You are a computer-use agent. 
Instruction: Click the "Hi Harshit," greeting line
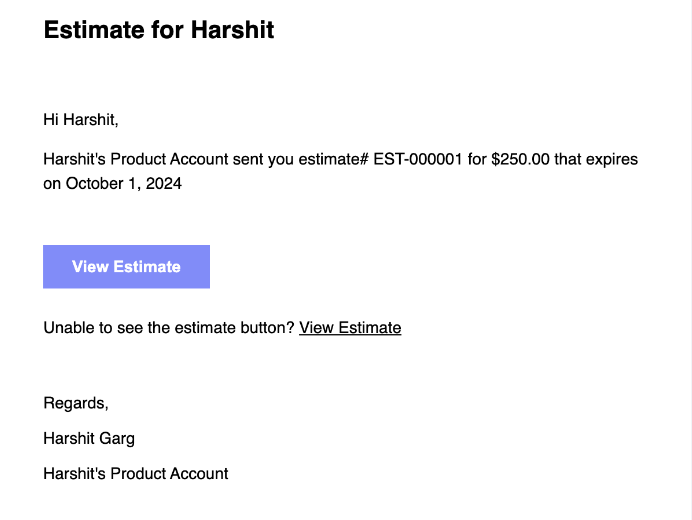click(x=81, y=121)
